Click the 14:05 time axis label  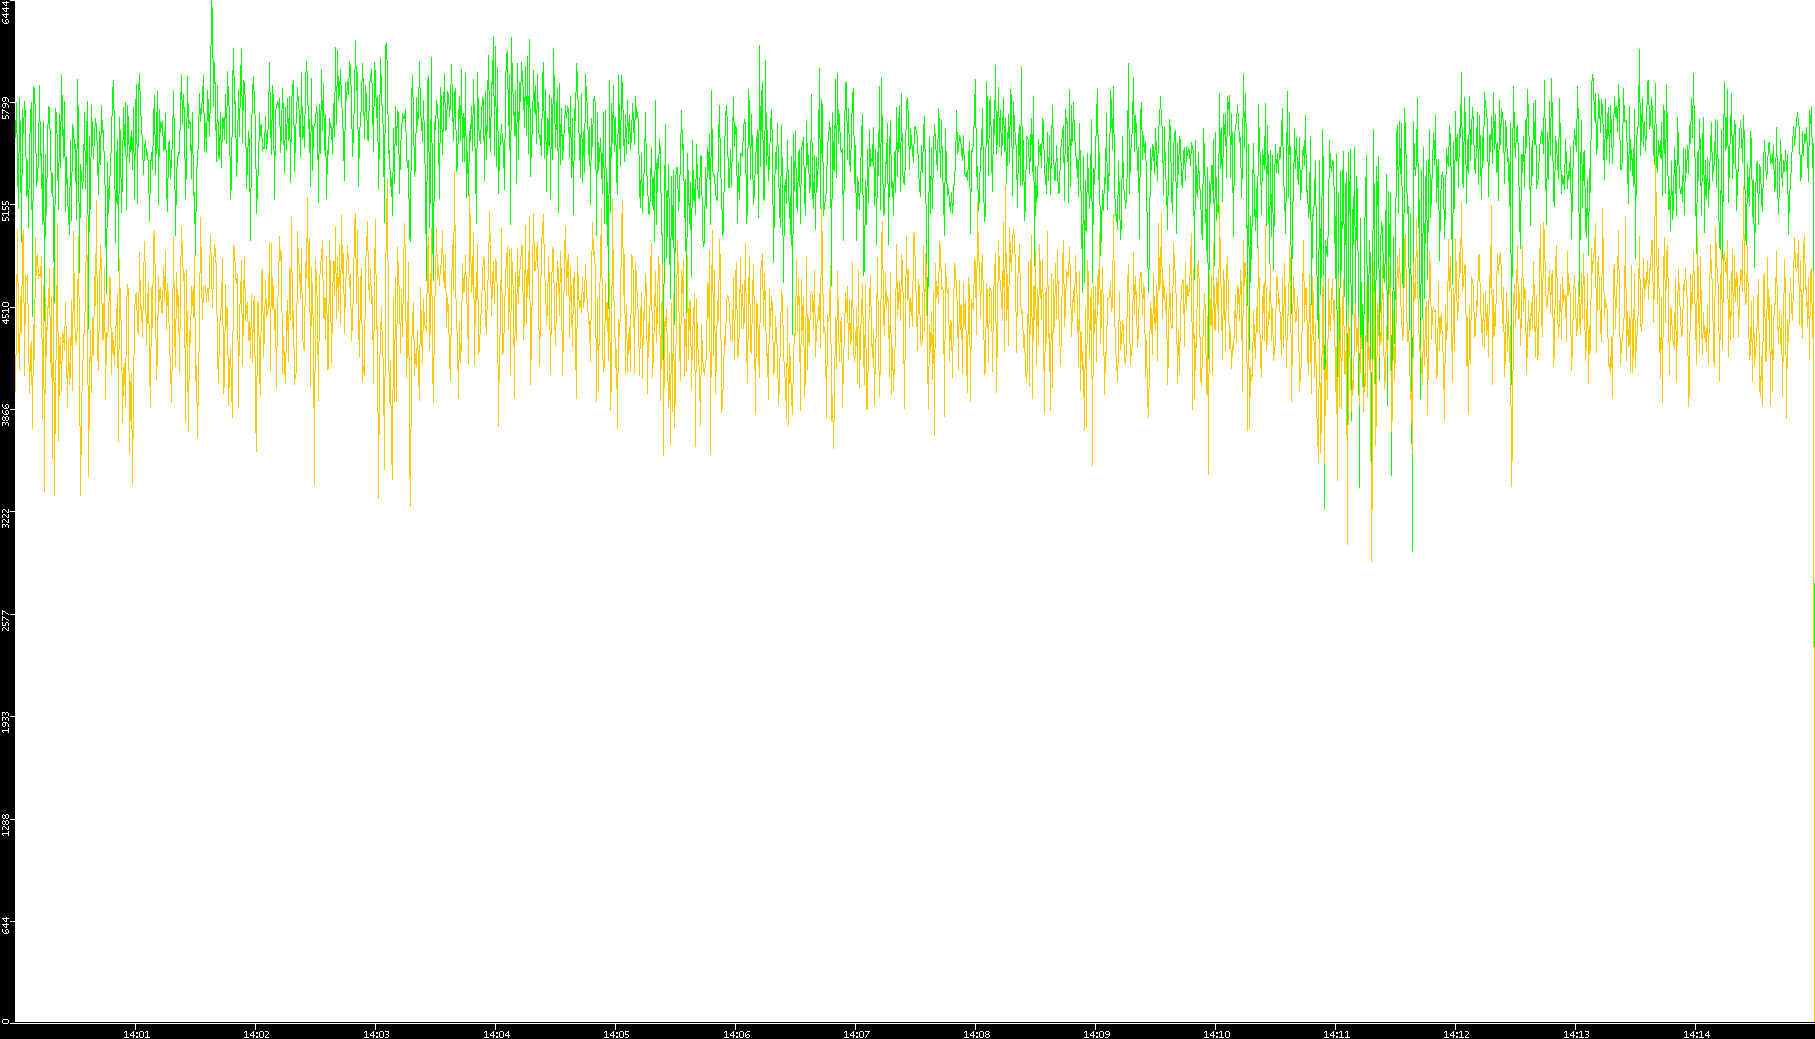[616, 1034]
